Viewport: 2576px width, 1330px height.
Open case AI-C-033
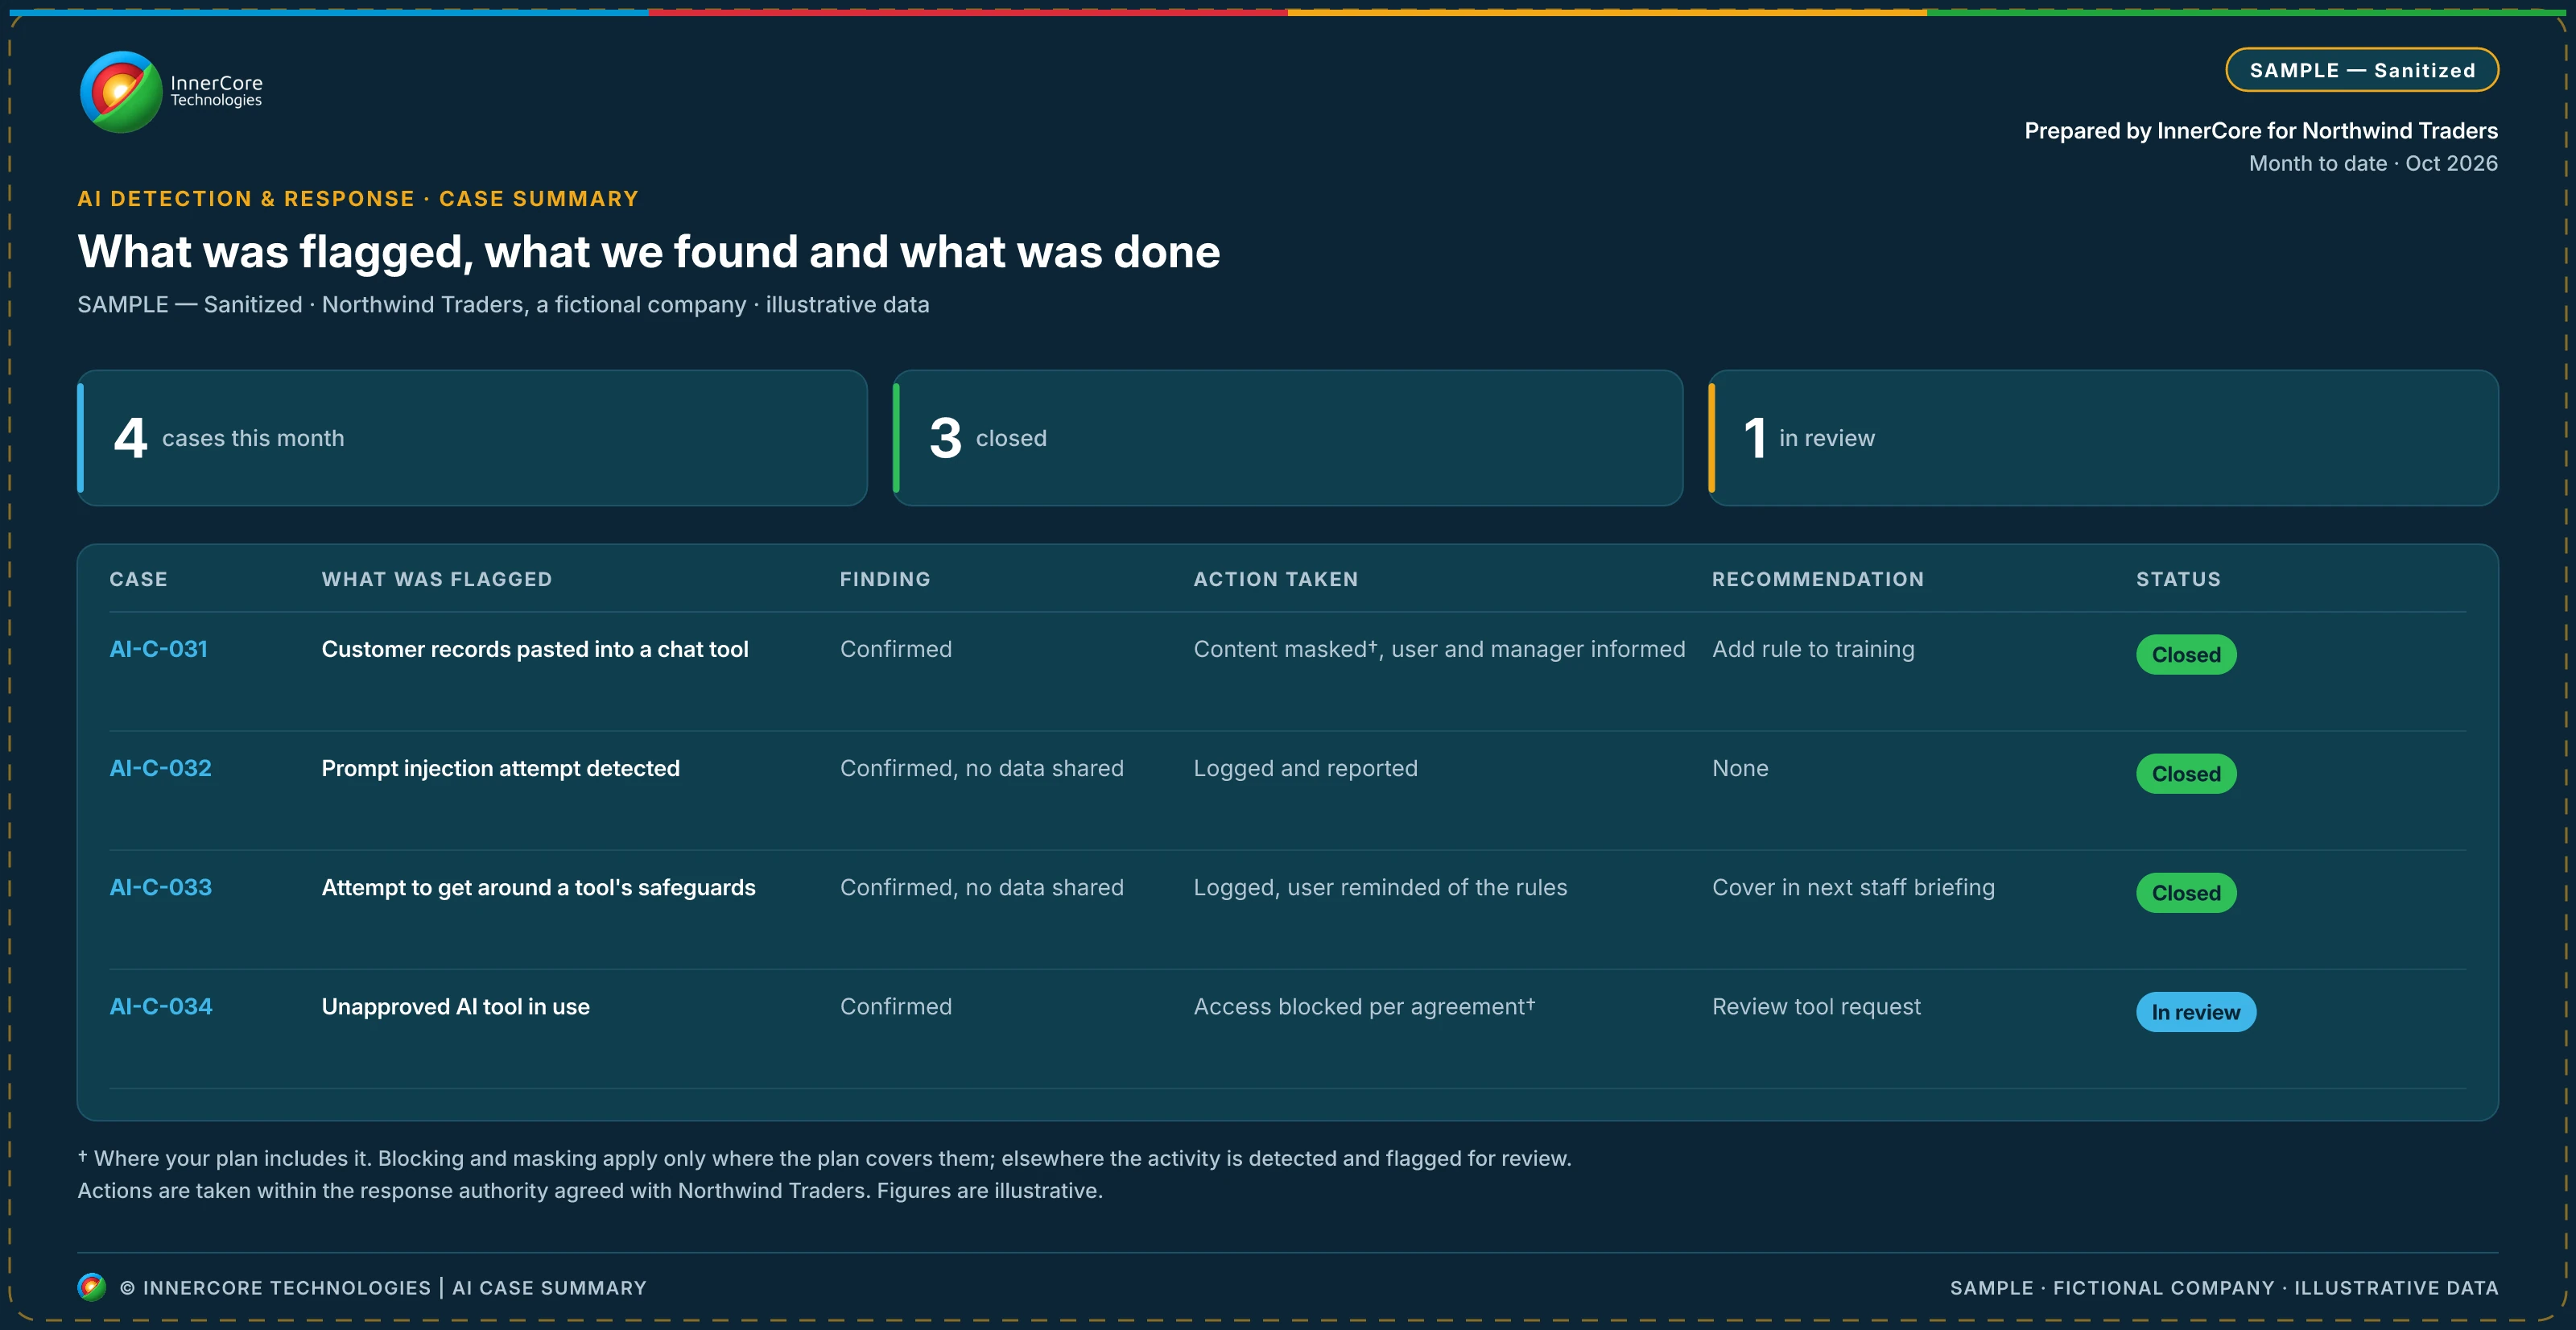click(x=160, y=887)
